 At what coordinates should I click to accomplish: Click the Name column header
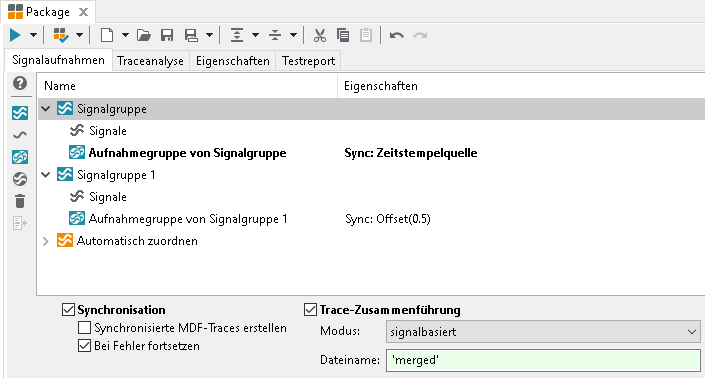coord(187,86)
